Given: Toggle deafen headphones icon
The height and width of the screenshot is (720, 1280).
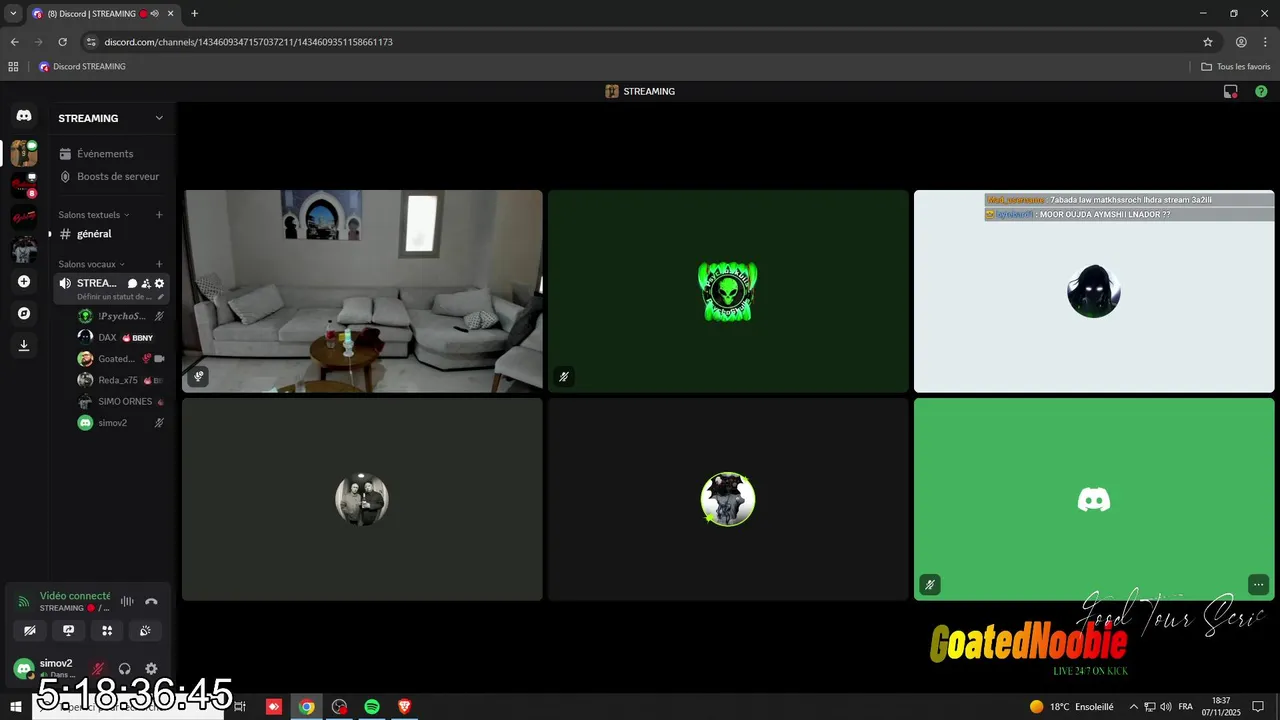Looking at the screenshot, I should (x=125, y=669).
